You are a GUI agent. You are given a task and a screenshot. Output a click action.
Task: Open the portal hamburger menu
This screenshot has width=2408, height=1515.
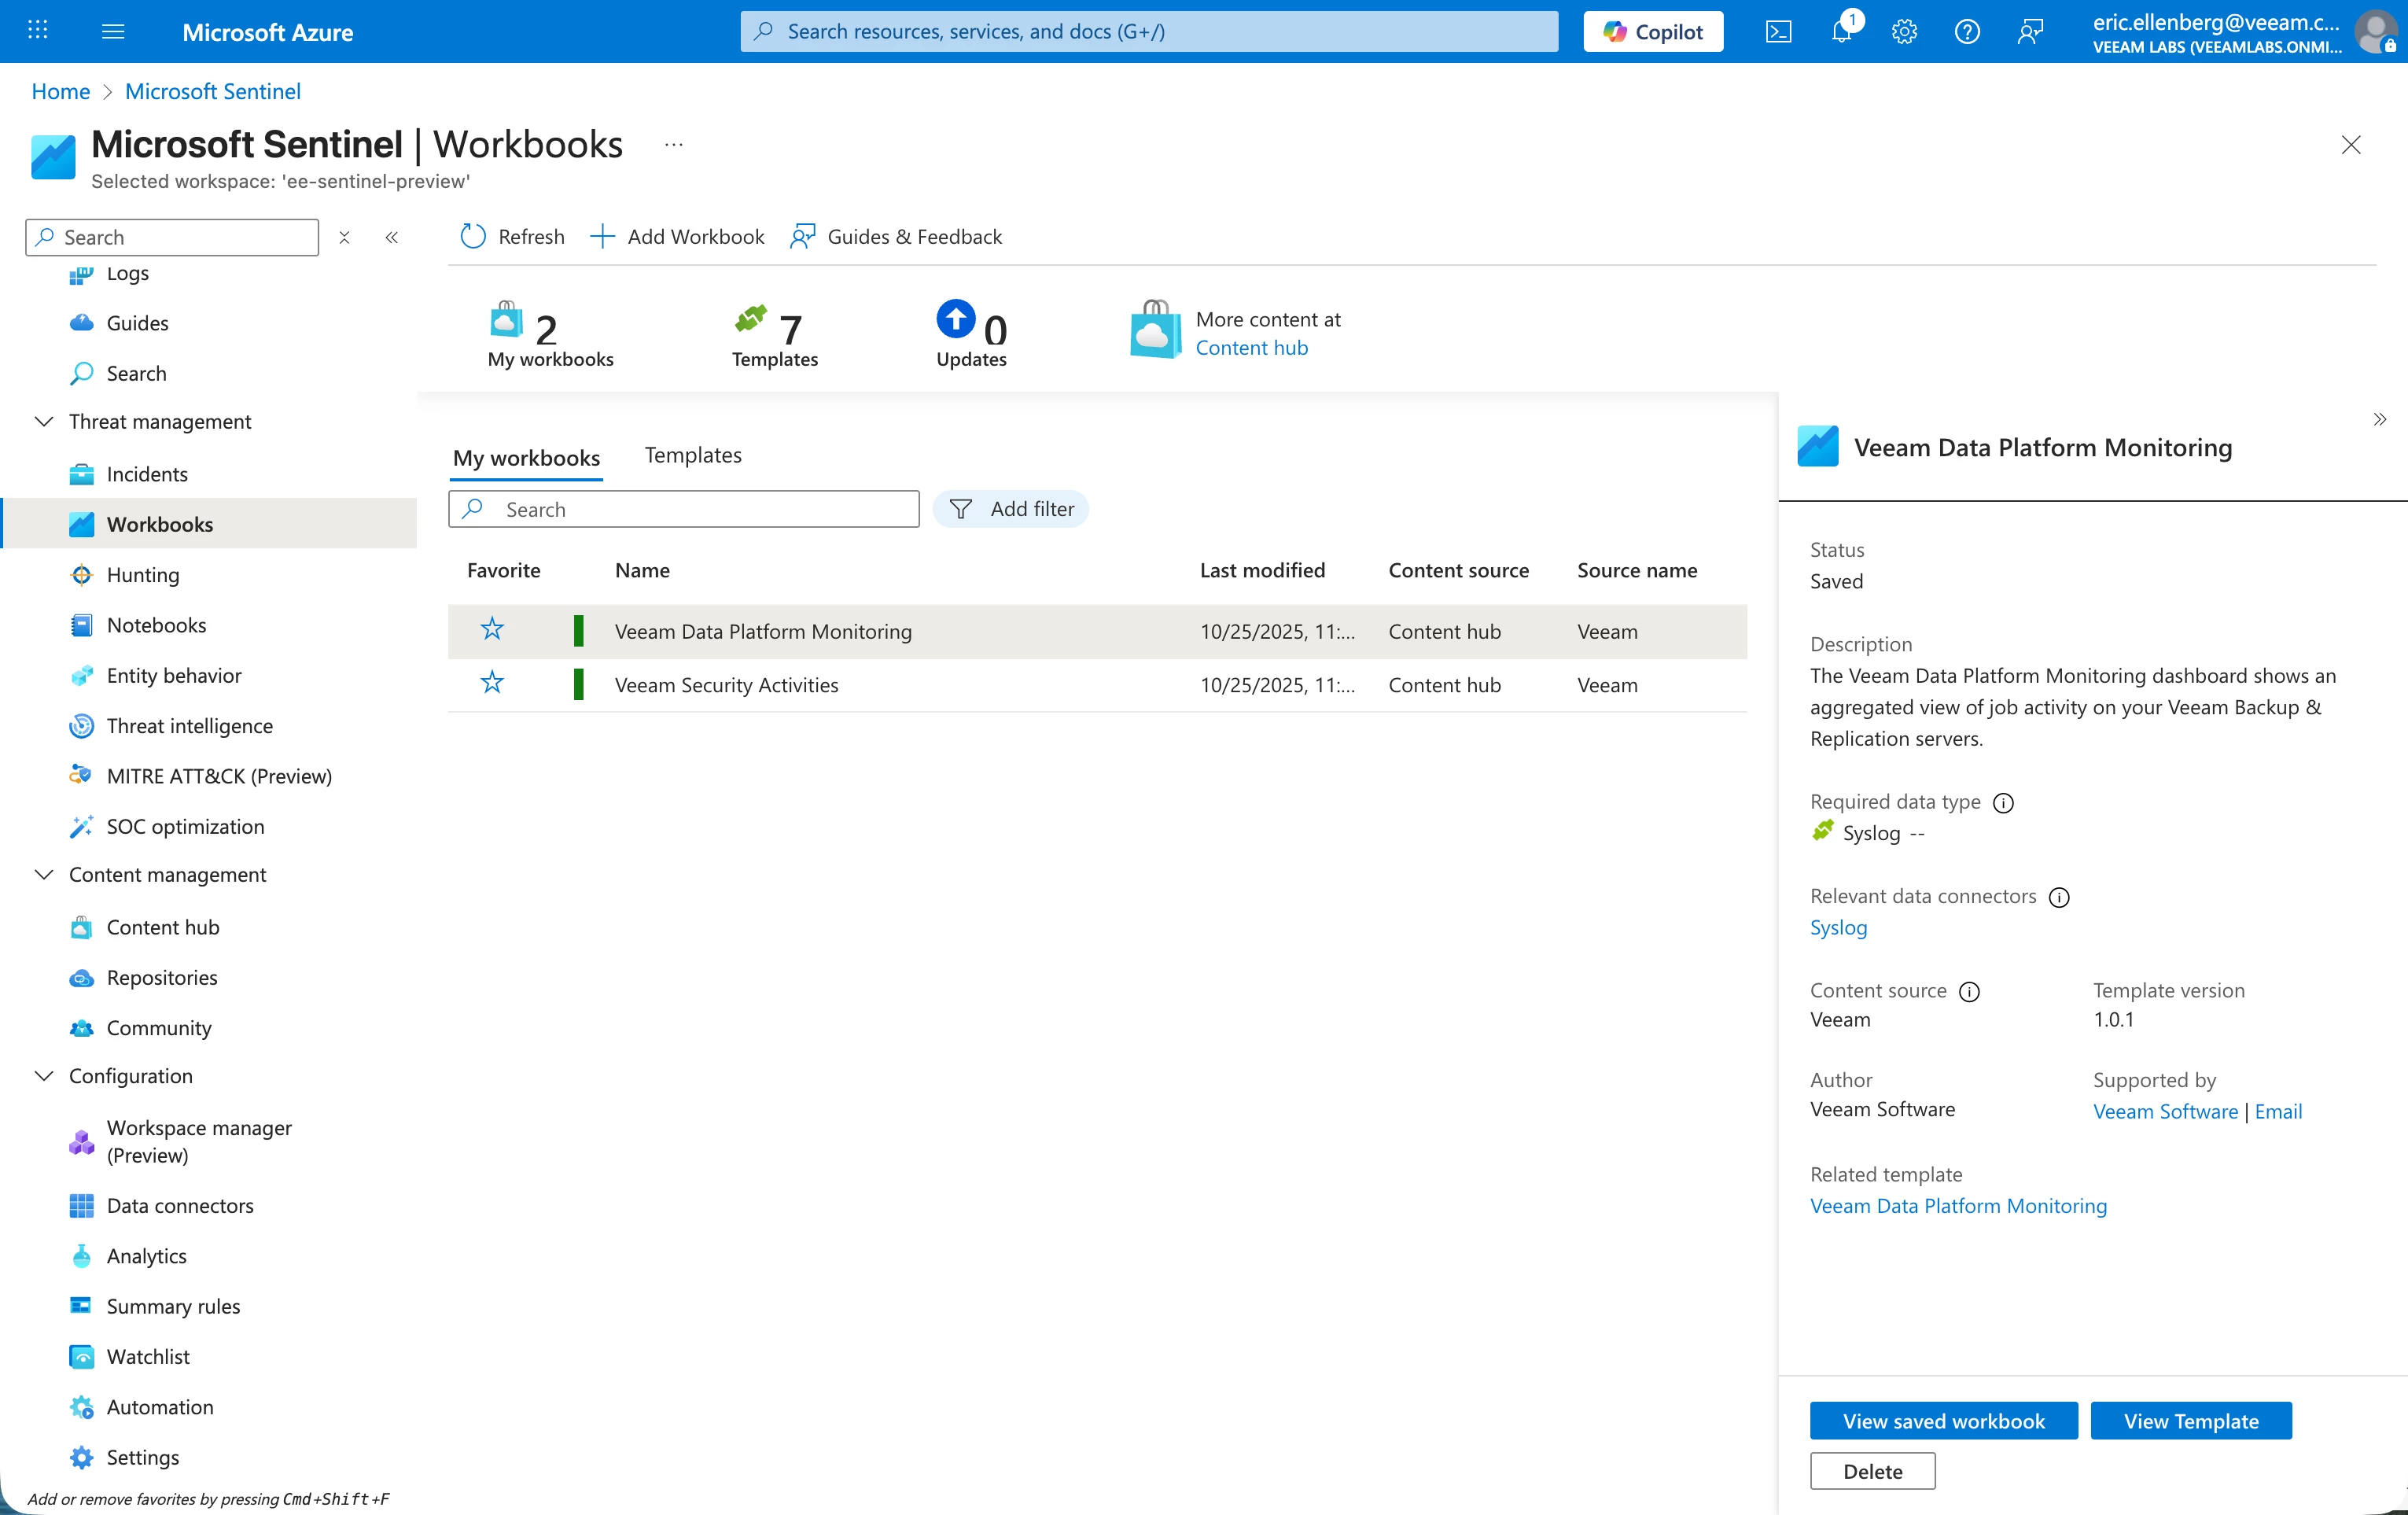[113, 32]
